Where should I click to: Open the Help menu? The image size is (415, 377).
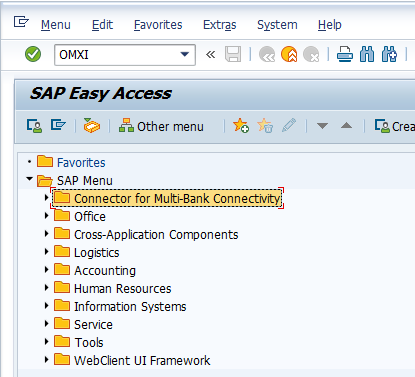[x=330, y=25]
